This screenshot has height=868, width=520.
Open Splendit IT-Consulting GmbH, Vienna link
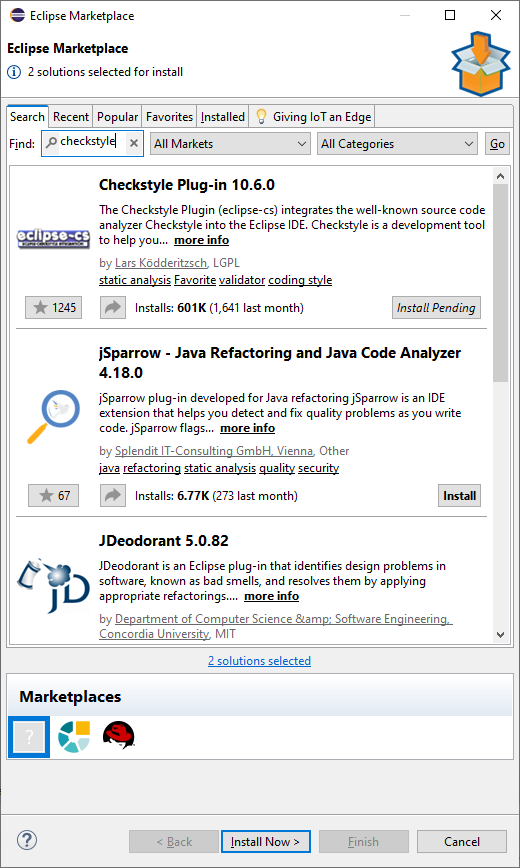pyautogui.click(x=214, y=451)
